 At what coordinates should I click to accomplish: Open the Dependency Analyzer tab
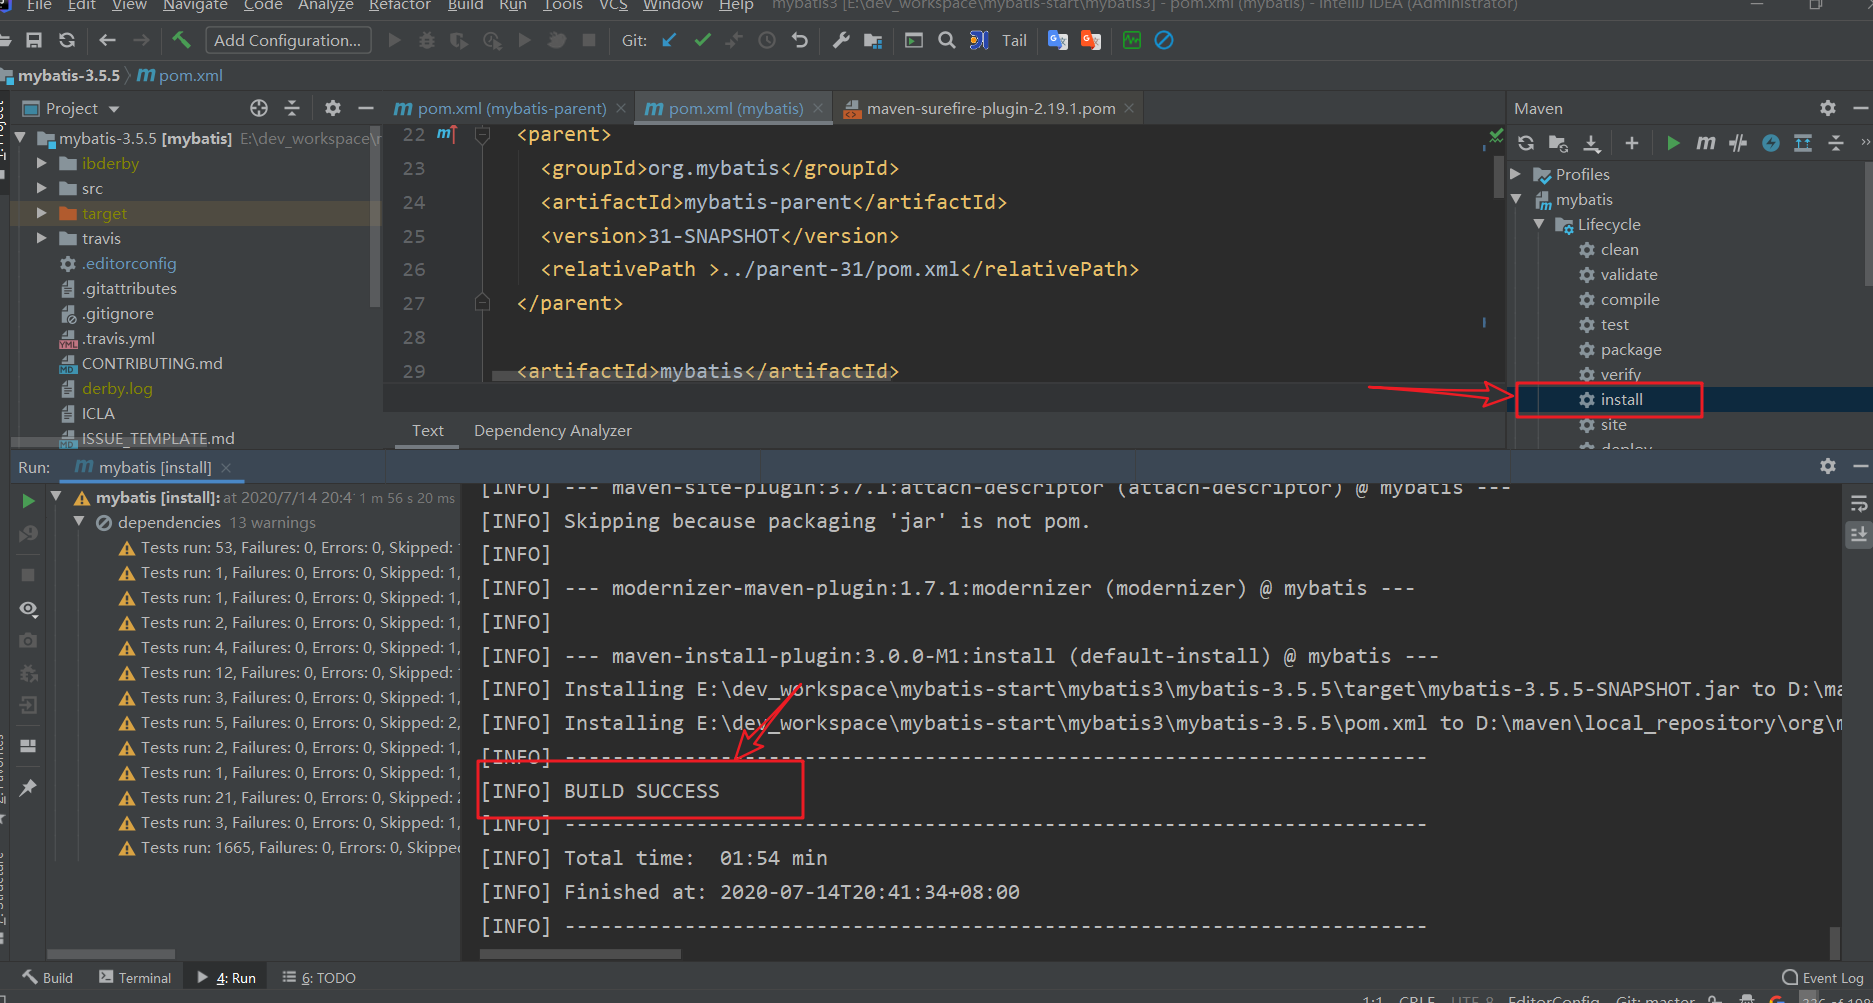[x=553, y=431]
